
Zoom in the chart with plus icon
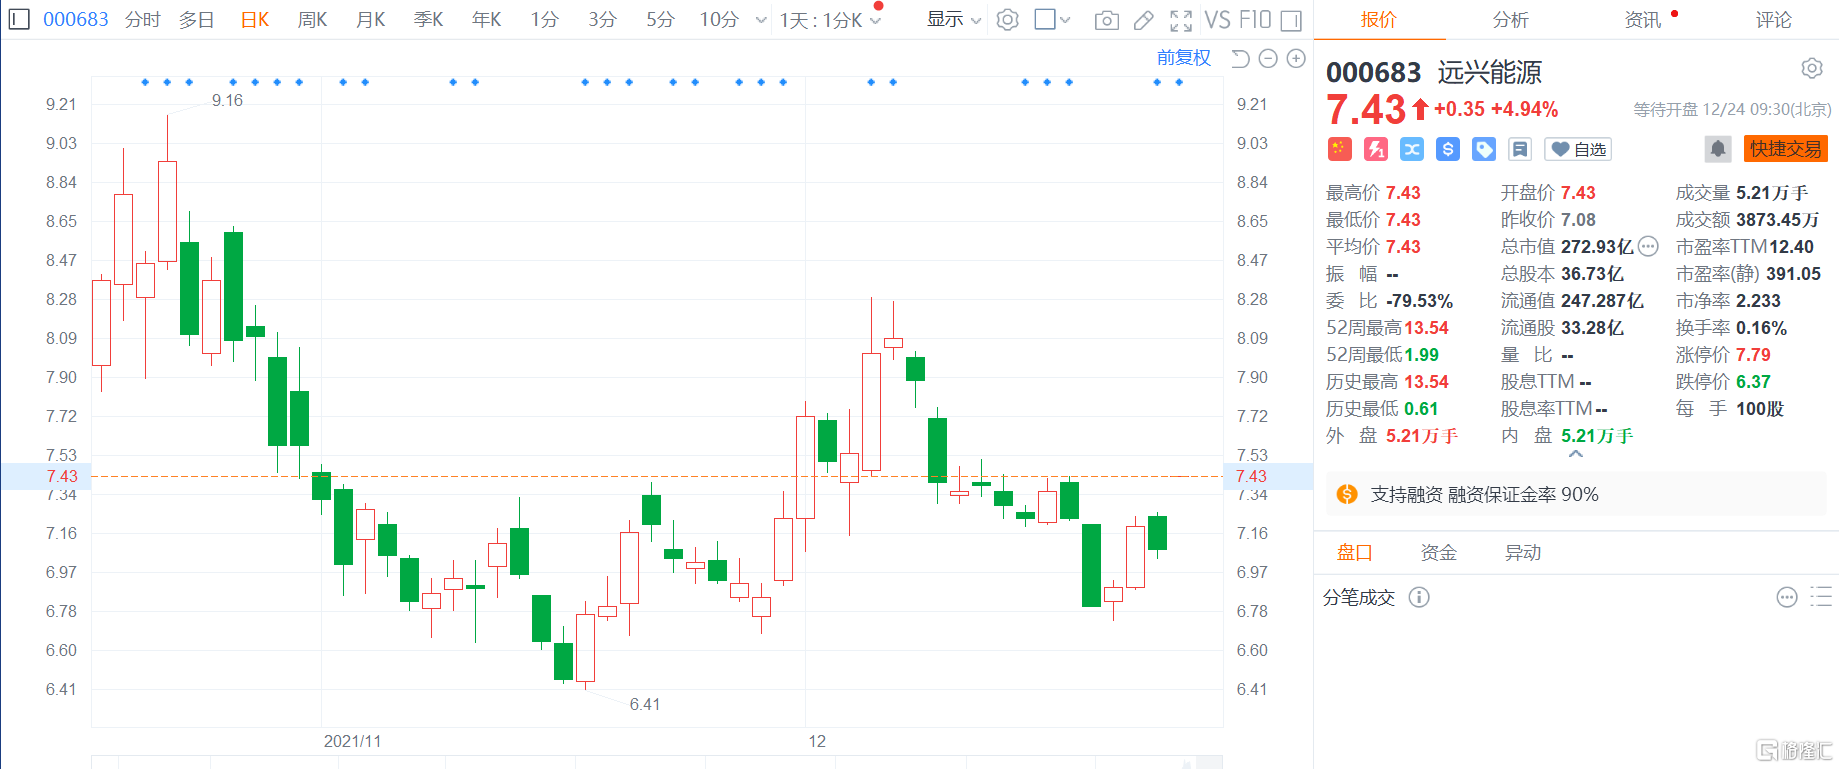click(1296, 59)
